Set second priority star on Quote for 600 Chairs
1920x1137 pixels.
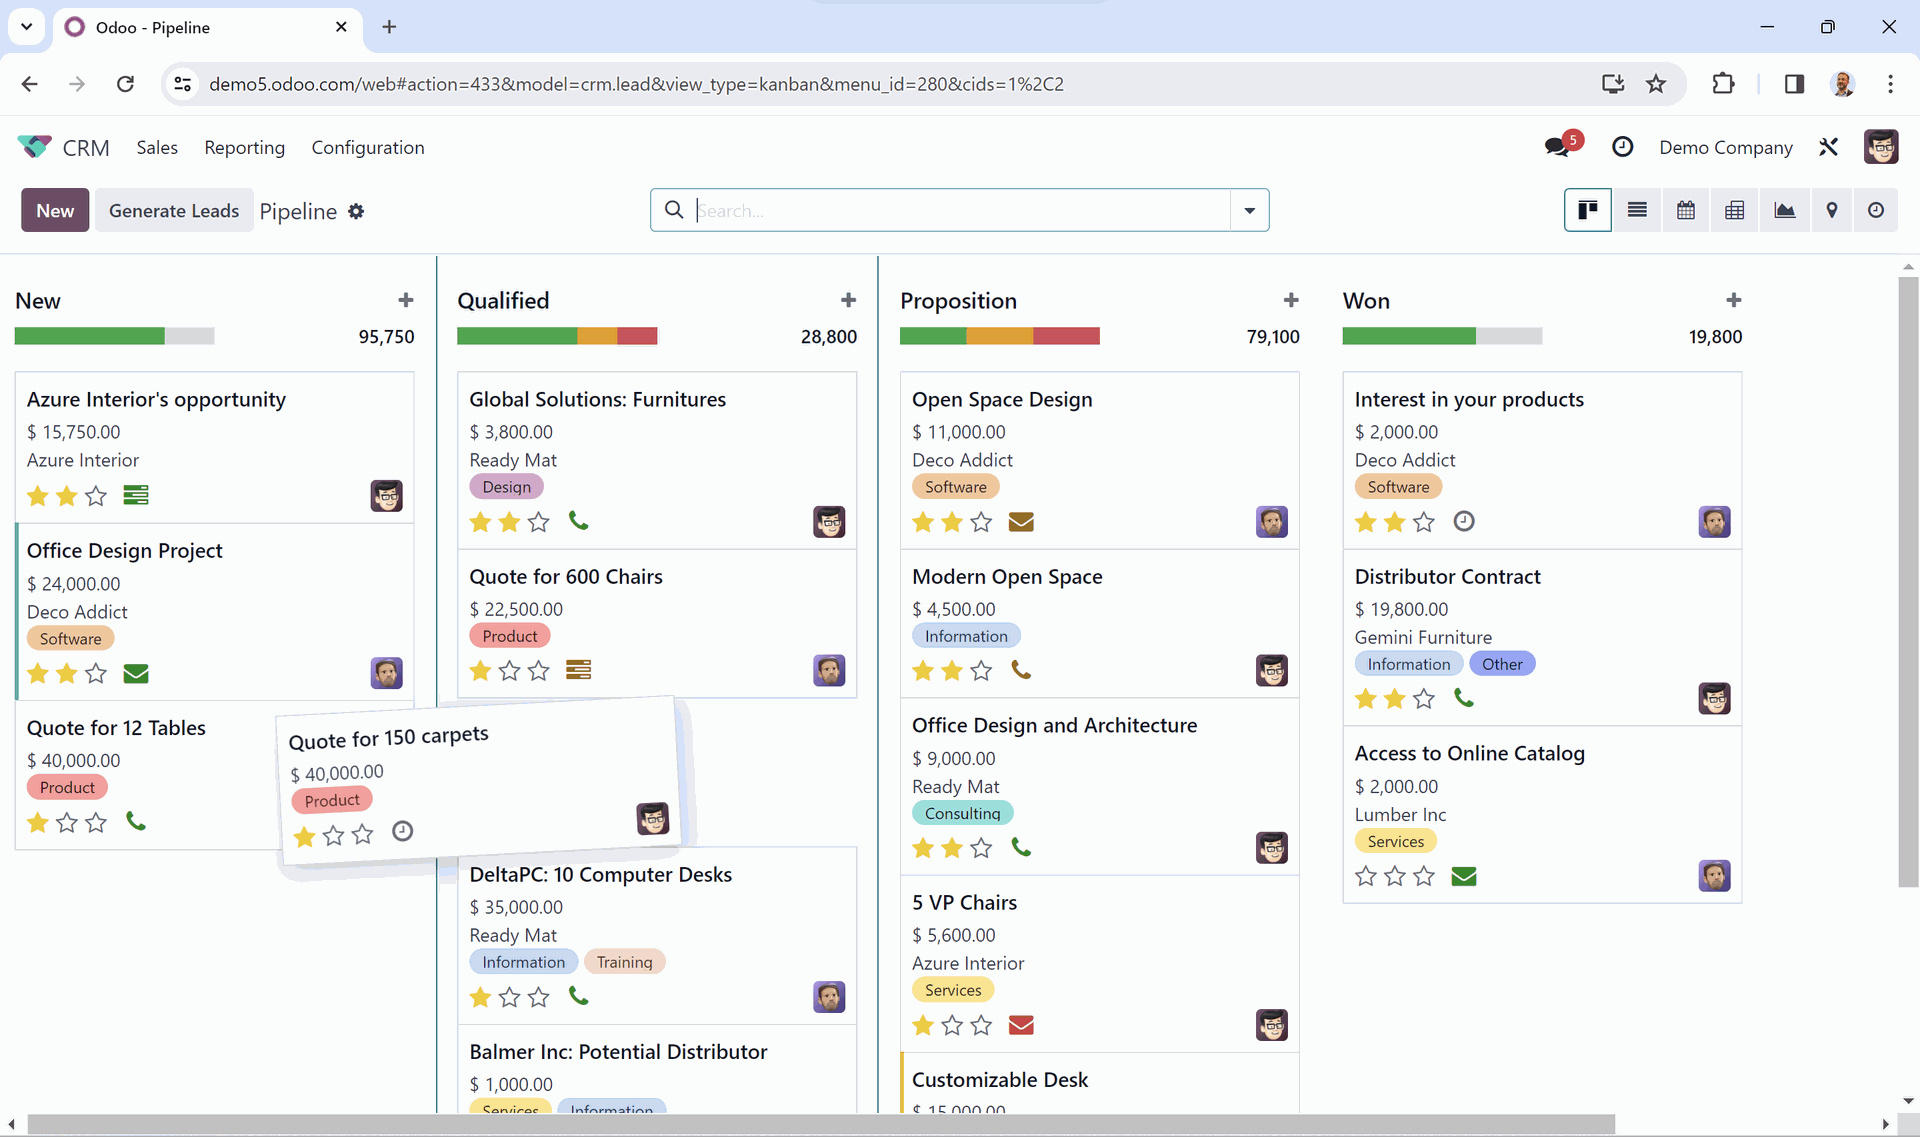click(x=510, y=670)
